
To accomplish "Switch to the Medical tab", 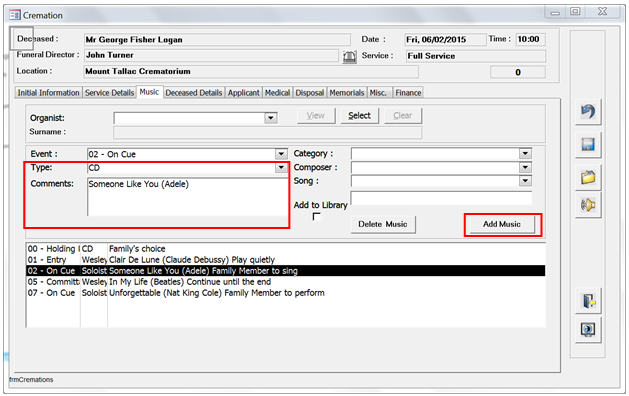I will 277,93.
